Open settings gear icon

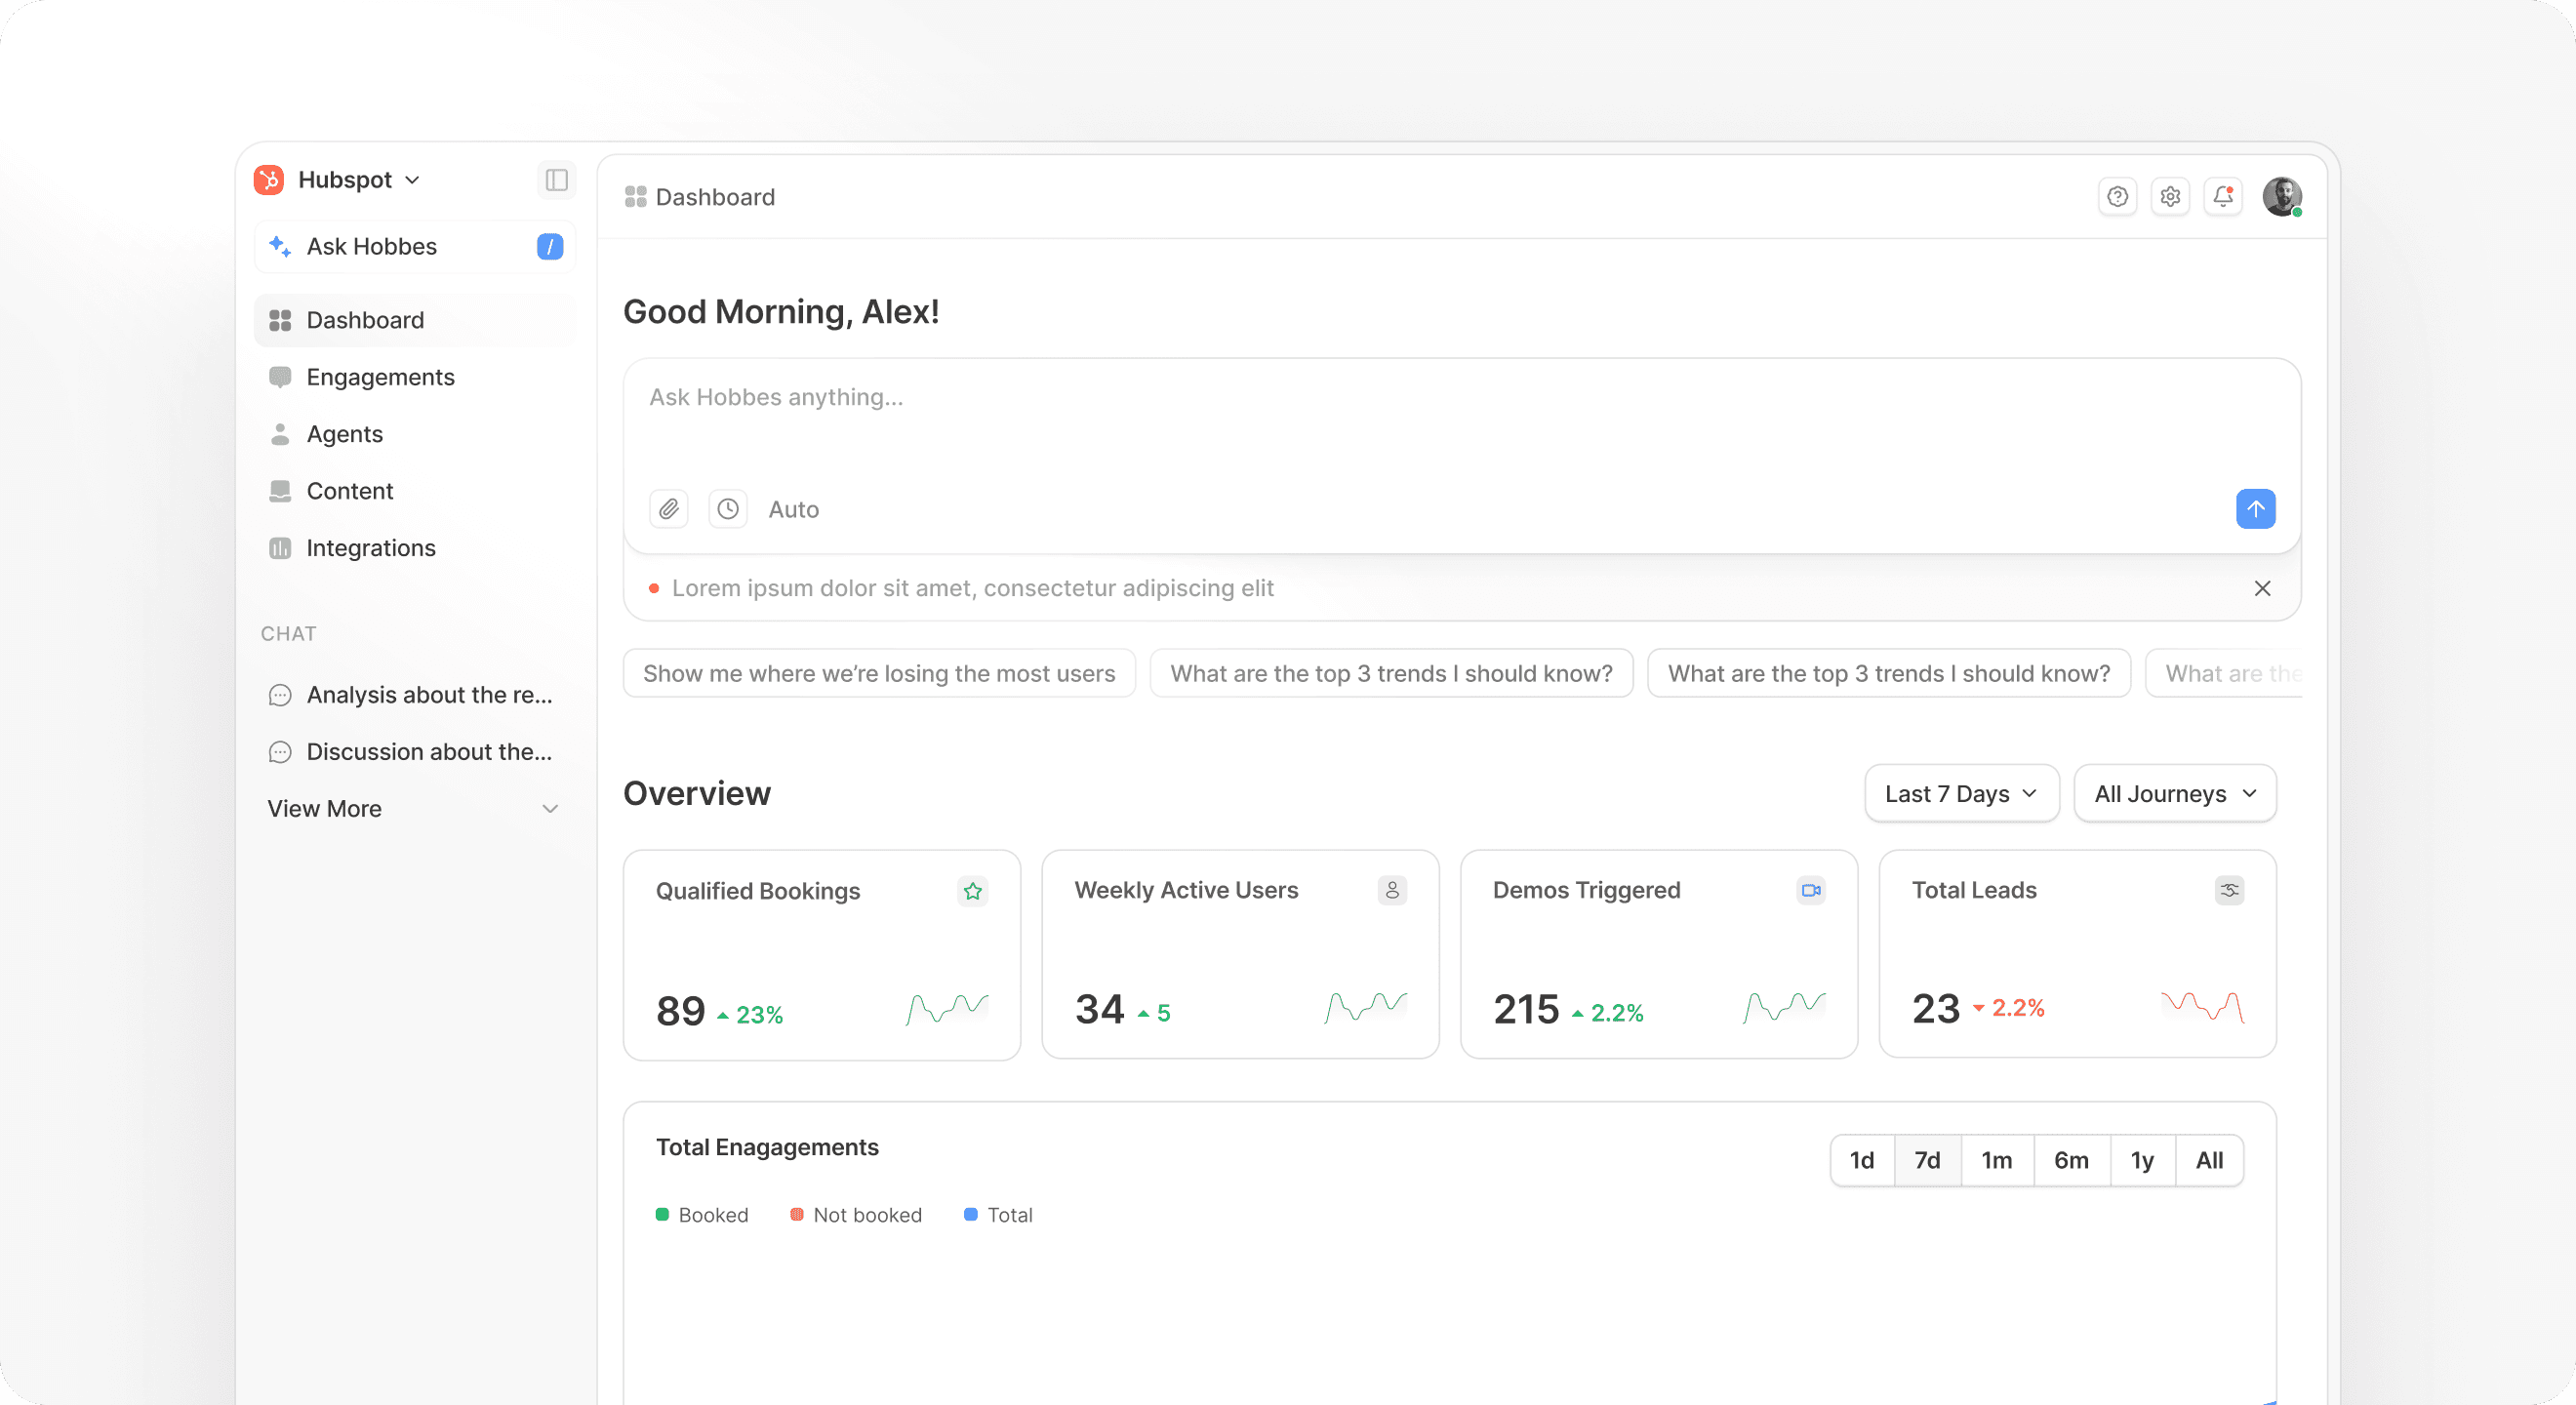2170,197
